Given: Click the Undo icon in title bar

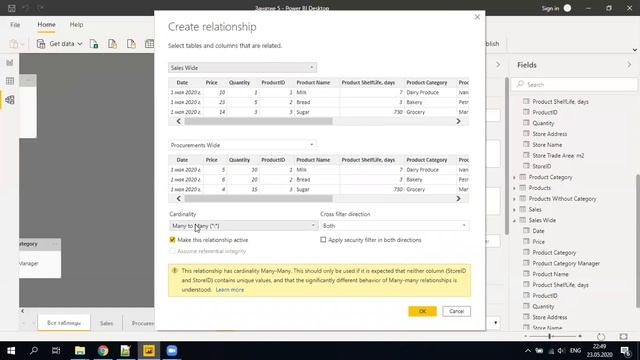Looking at the screenshot, I should pos(26,8).
